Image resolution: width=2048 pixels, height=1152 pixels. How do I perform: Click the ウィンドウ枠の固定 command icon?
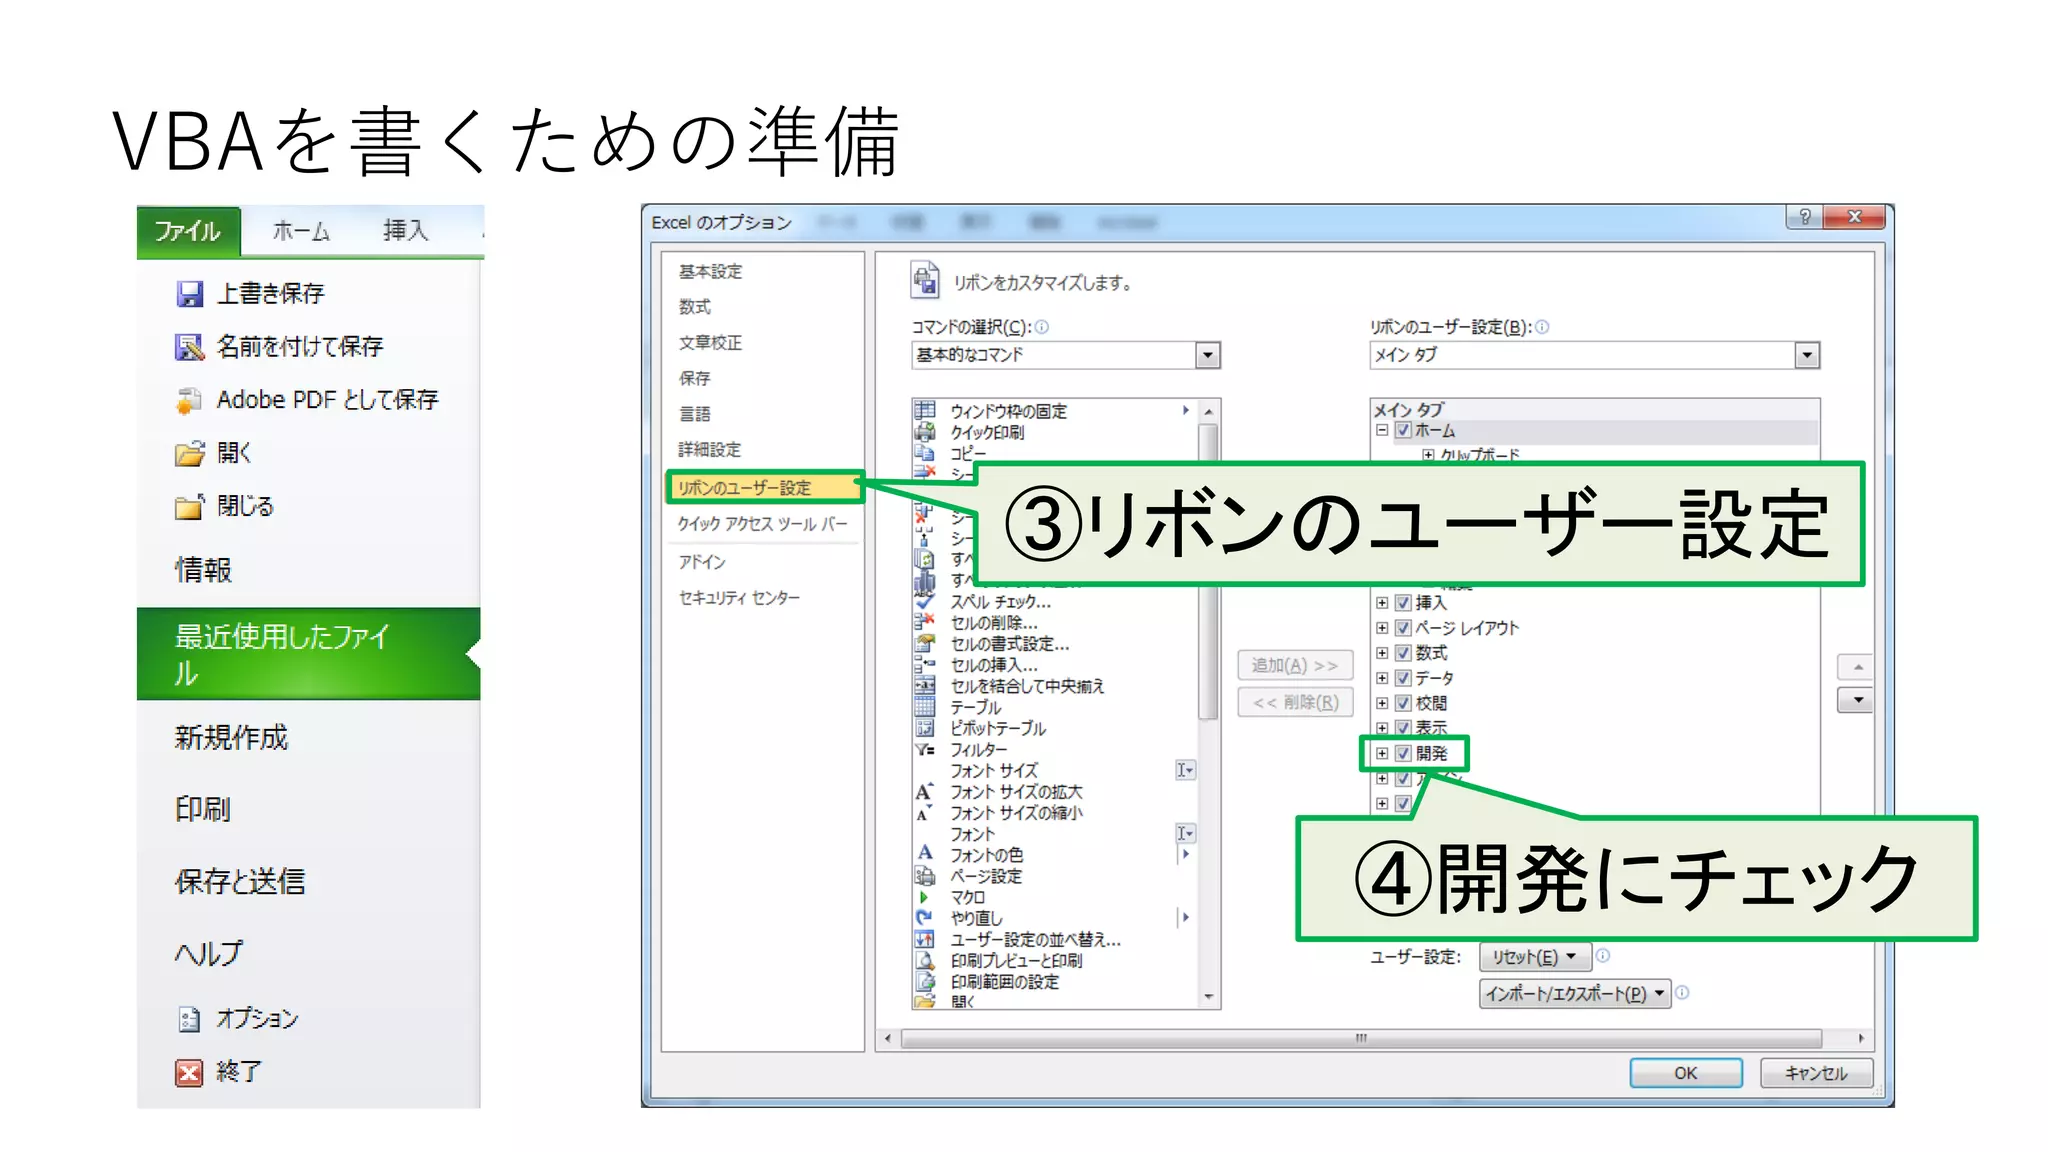coord(925,410)
